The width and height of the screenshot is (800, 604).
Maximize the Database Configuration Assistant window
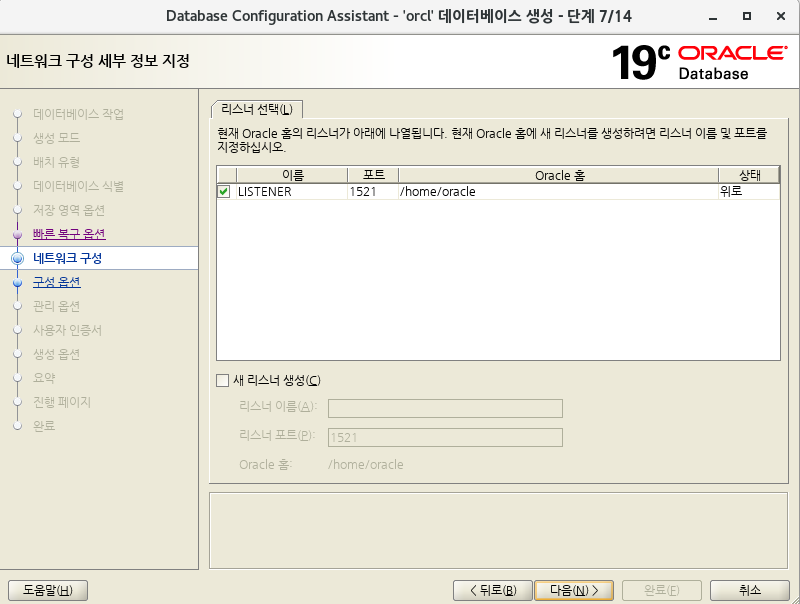click(x=746, y=16)
